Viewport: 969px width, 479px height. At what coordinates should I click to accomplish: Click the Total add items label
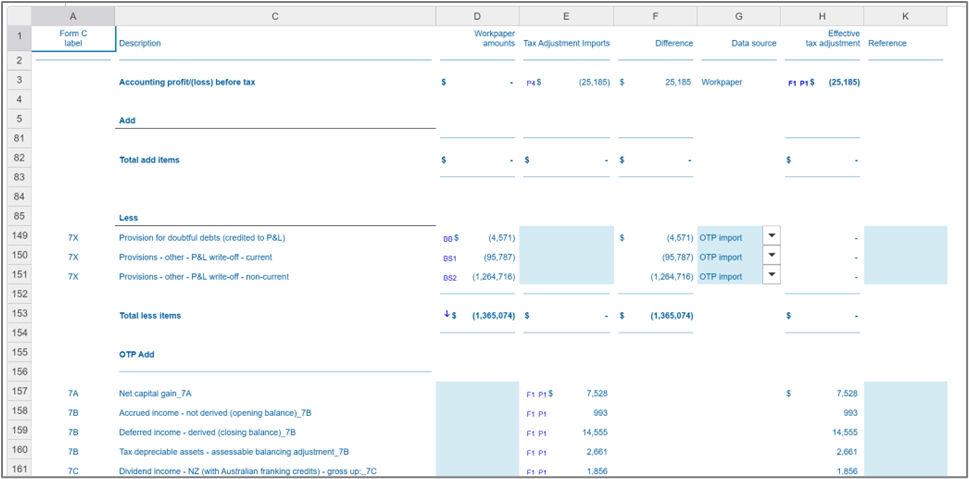tap(149, 159)
